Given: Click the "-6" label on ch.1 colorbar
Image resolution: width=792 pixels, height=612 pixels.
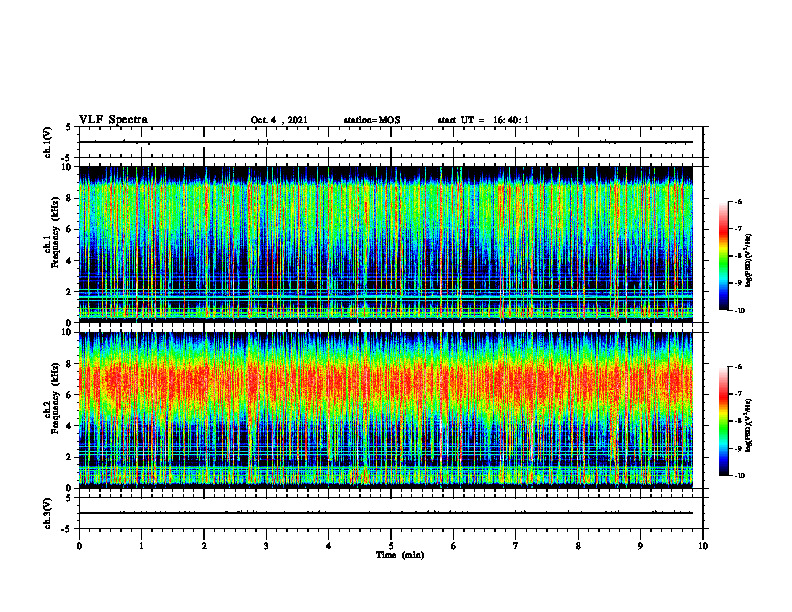Looking at the screenshot, I should pyautogui.click(x=738, y=201).
